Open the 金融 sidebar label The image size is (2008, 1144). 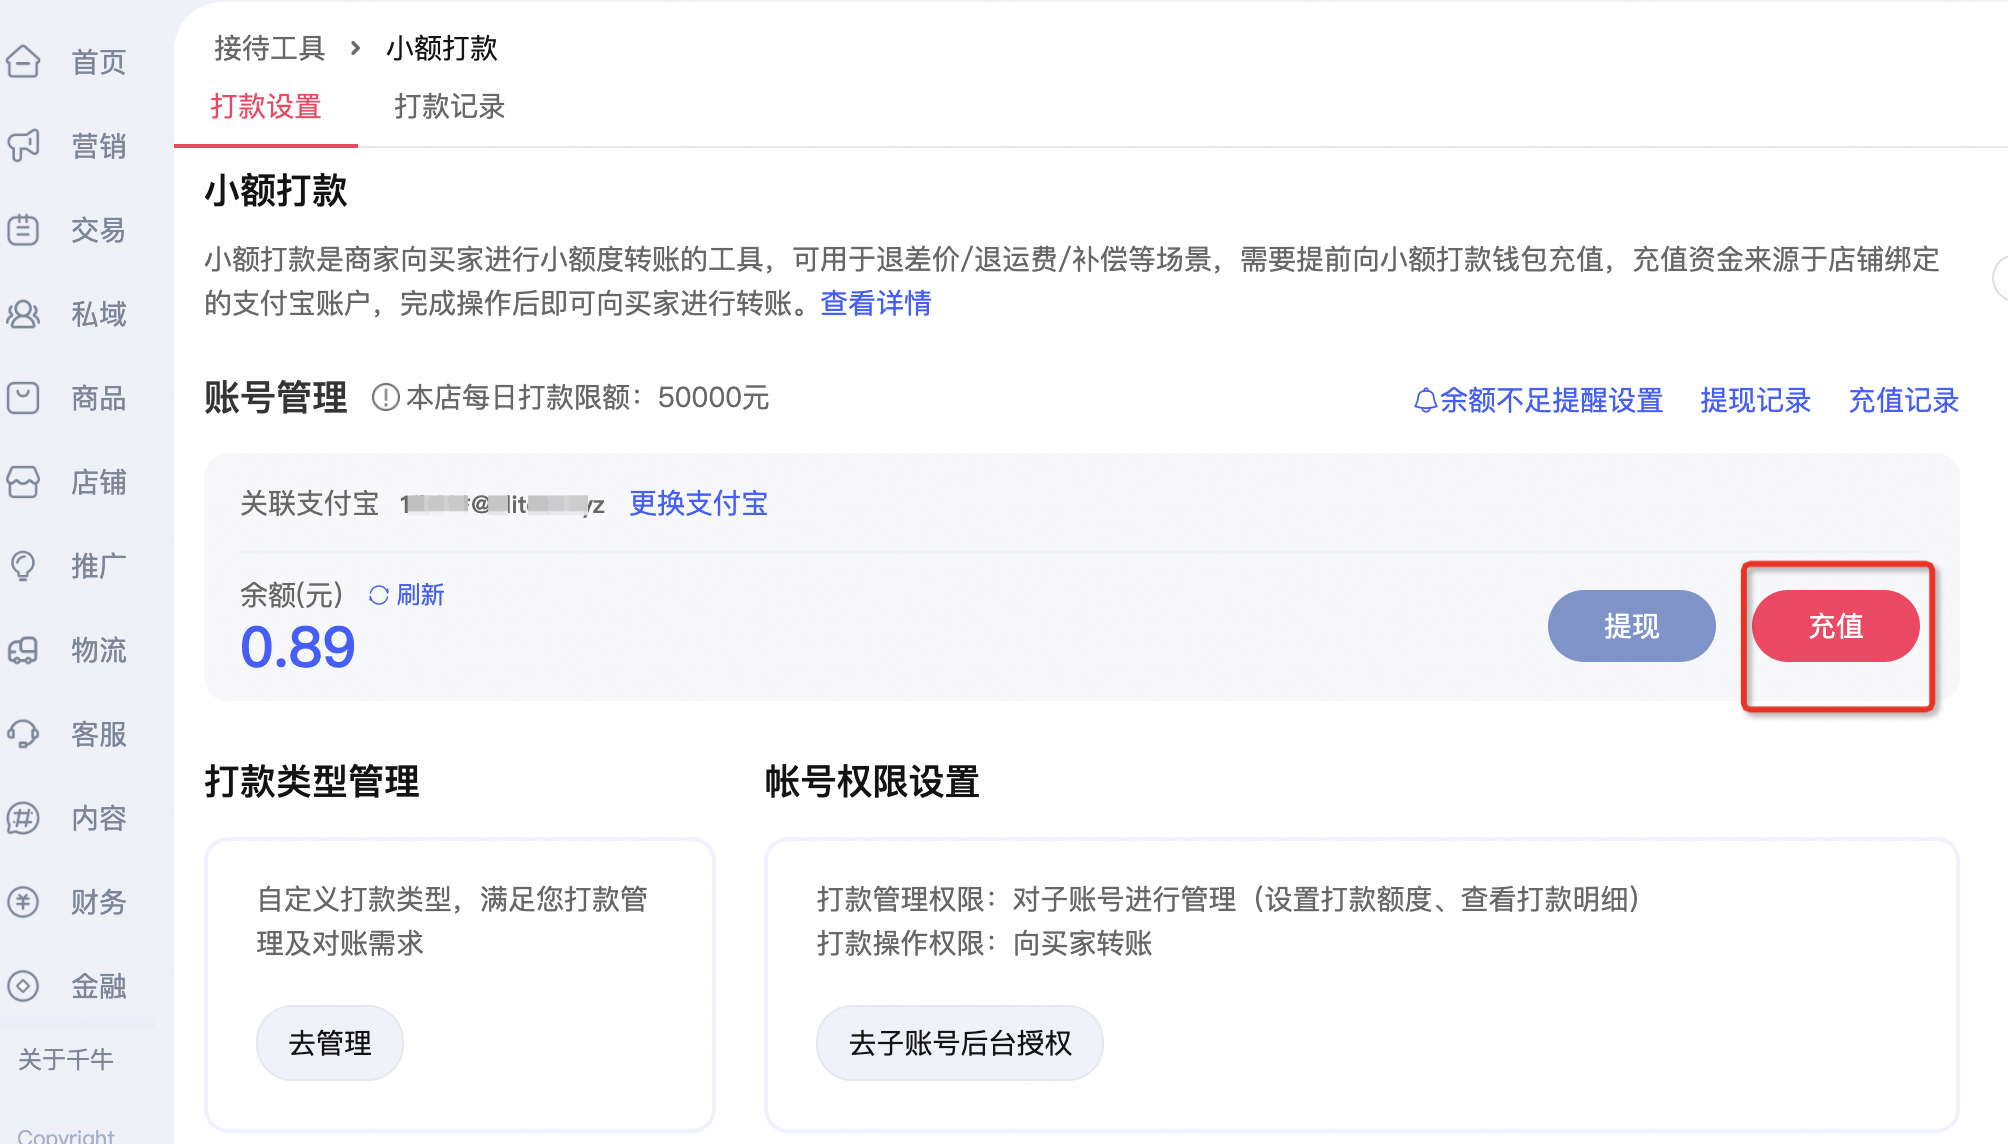[x=99, y=986]
